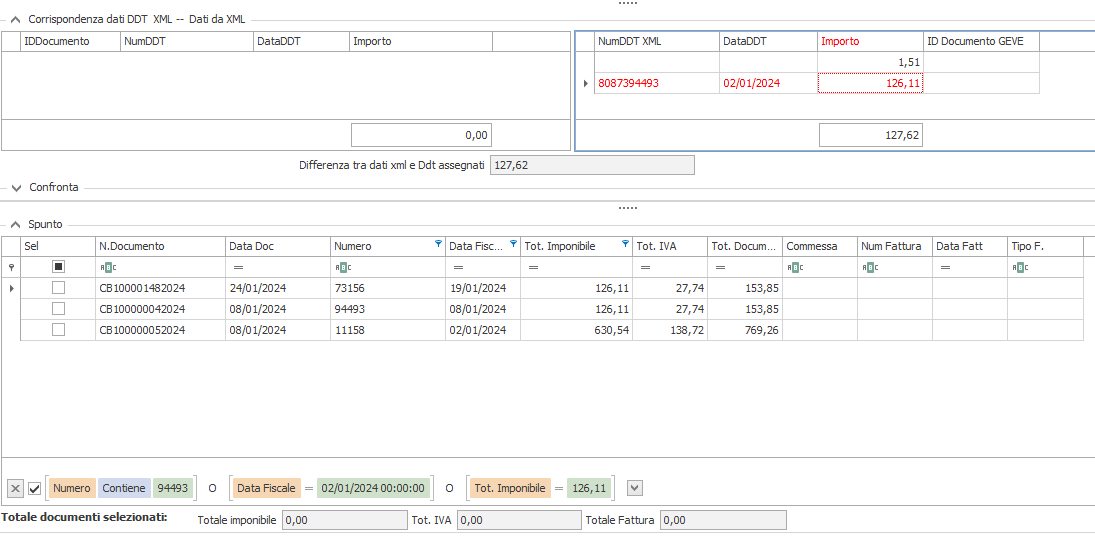Remove the filter with the X button

point(16,489)
